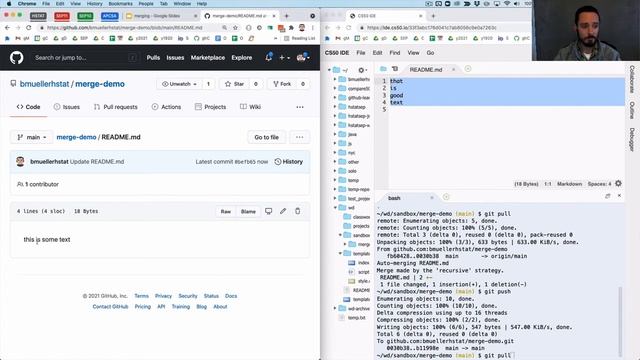Open the repository tabs overflow menu
Screen dimensions: 640x360
(300, 107)
